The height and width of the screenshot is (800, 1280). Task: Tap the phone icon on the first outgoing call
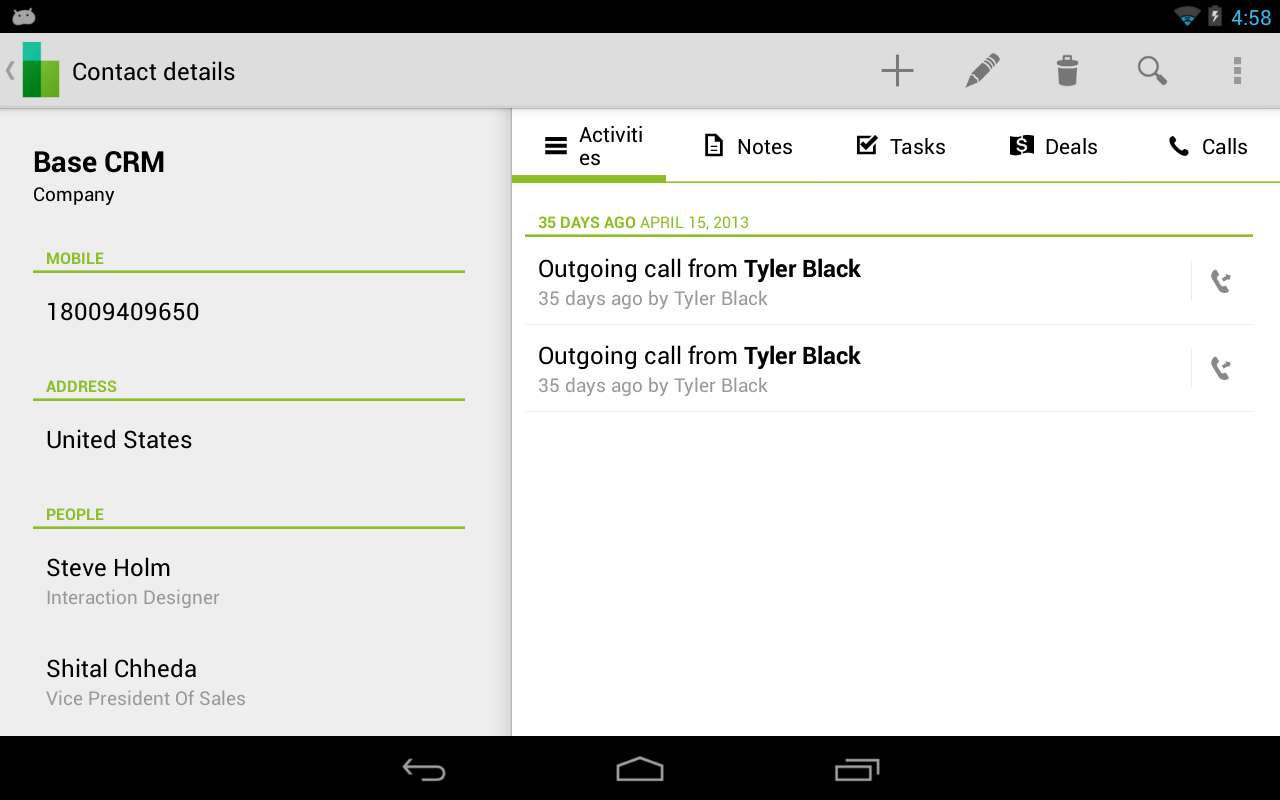1221,281
